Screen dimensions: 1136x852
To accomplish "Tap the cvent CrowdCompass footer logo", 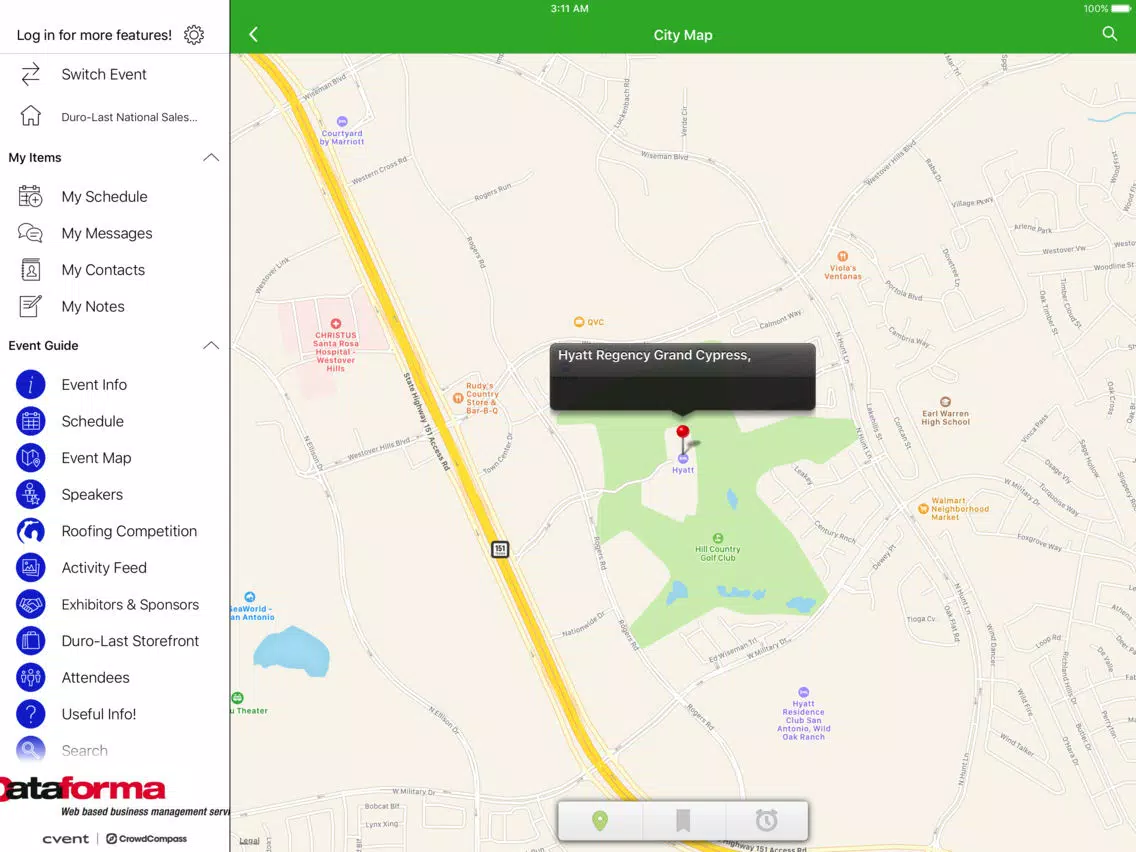I will [x=114, y=838].
